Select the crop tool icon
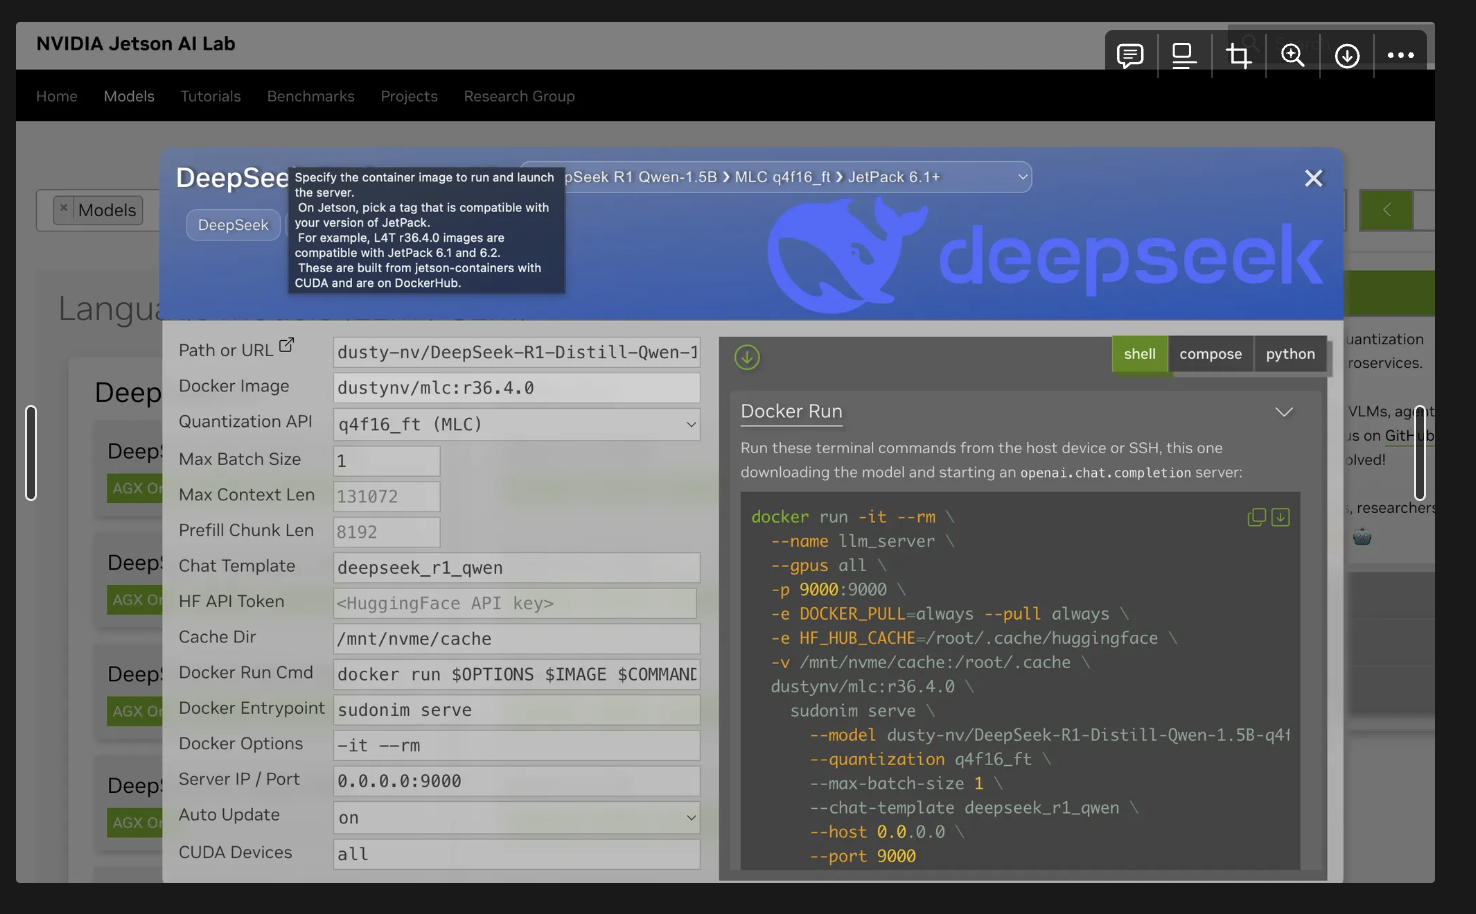Screen dimensions: 1476x914 click(x=1239, y=55)
